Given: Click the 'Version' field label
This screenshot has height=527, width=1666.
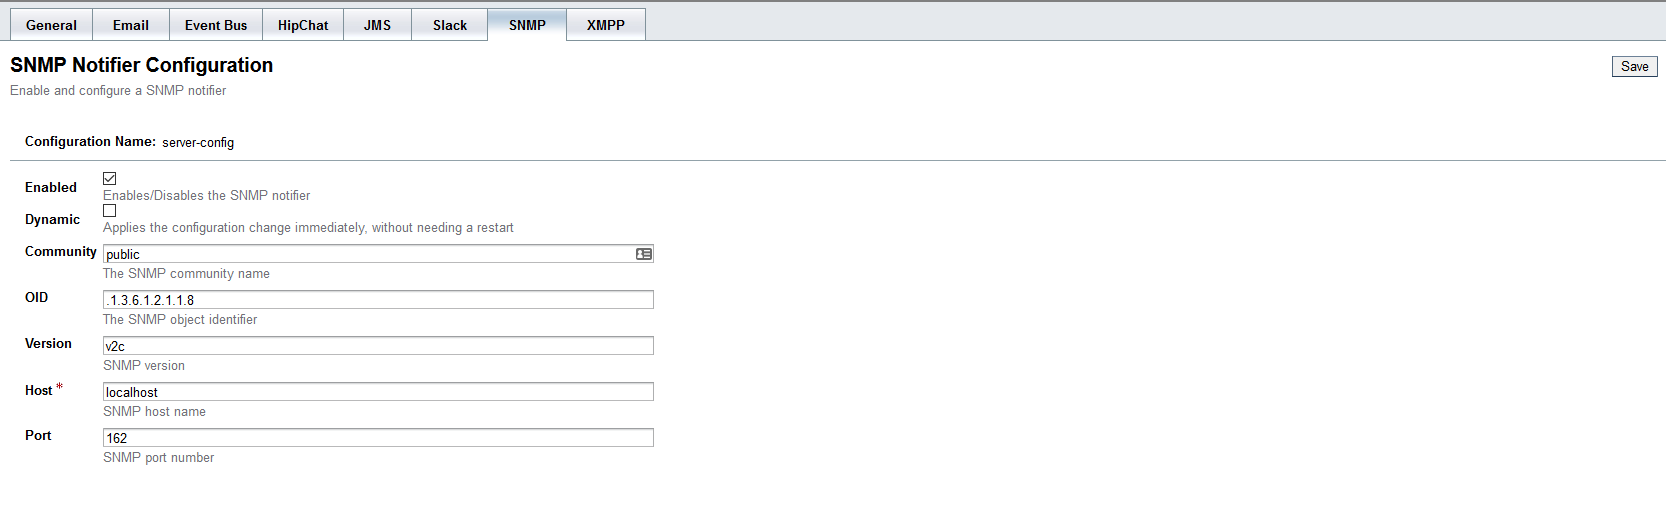Looking at the screenshot, I should 48,343.
